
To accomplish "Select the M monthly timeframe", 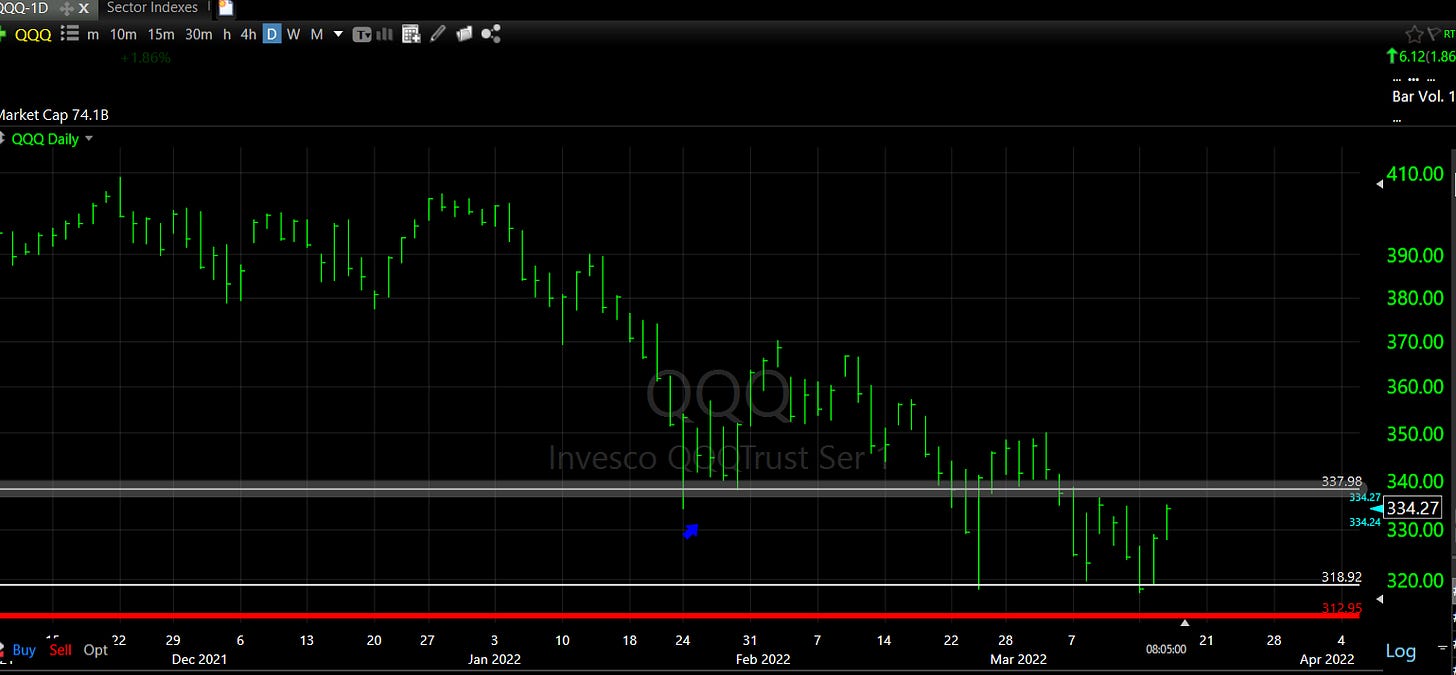I will pos(316,34).
